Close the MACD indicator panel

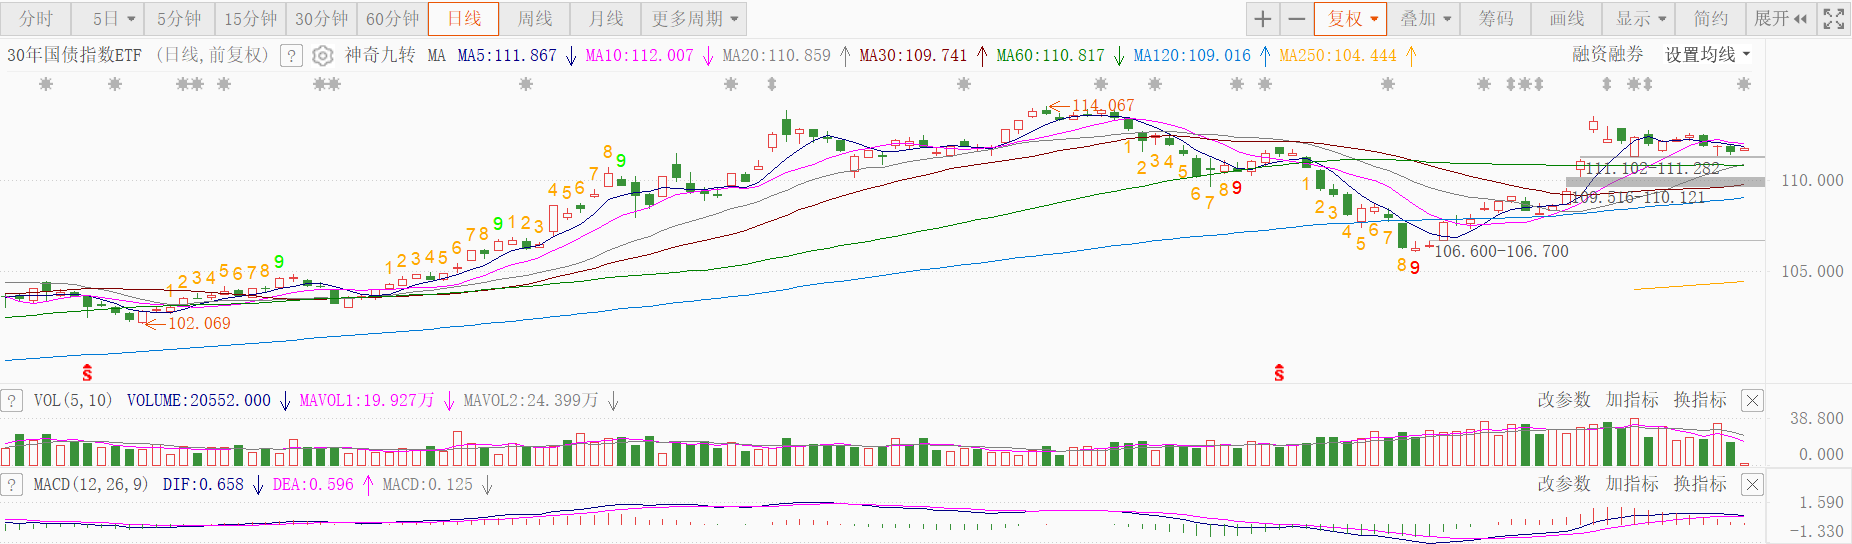(x=1752, y=485)
